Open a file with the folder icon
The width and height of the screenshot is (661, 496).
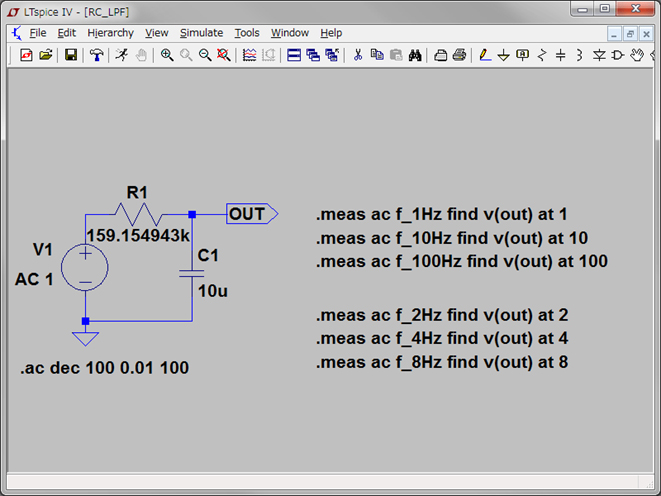[x=46, y=55]
